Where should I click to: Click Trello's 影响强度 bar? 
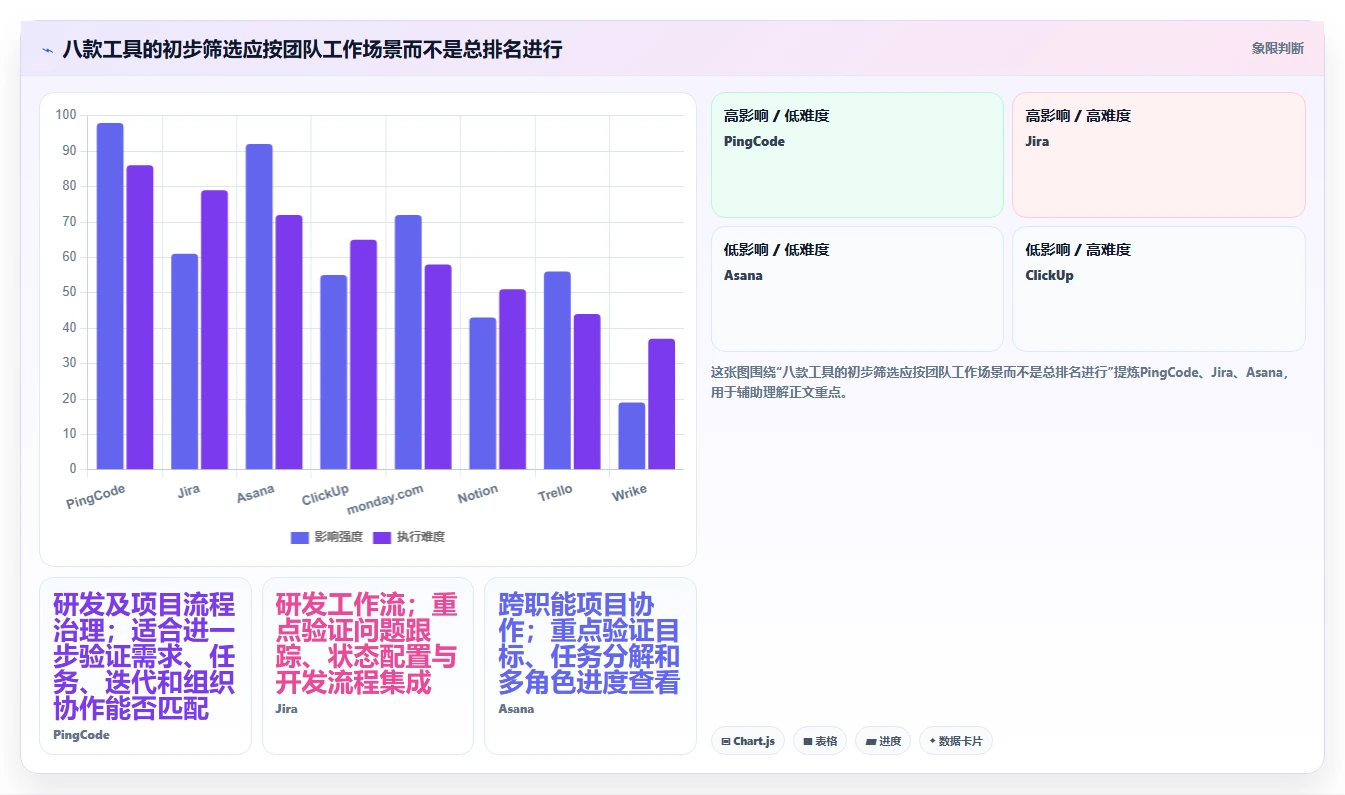(557, 370)
